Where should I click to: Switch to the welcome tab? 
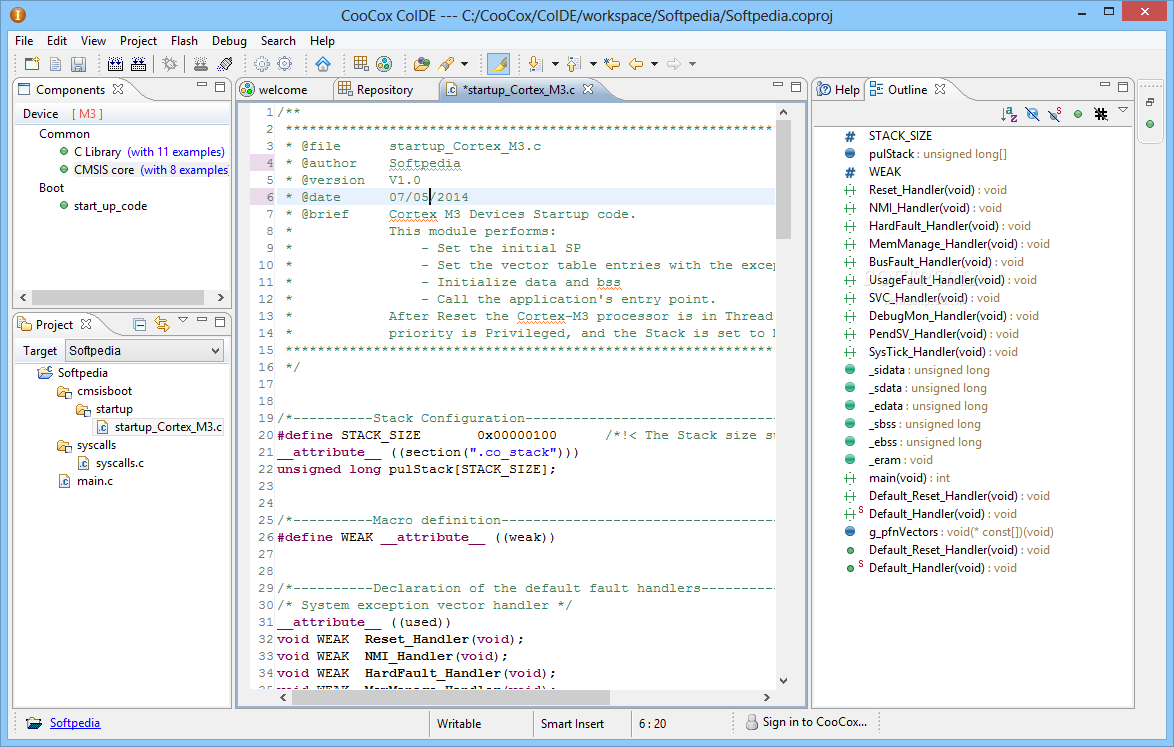point(283,90)
